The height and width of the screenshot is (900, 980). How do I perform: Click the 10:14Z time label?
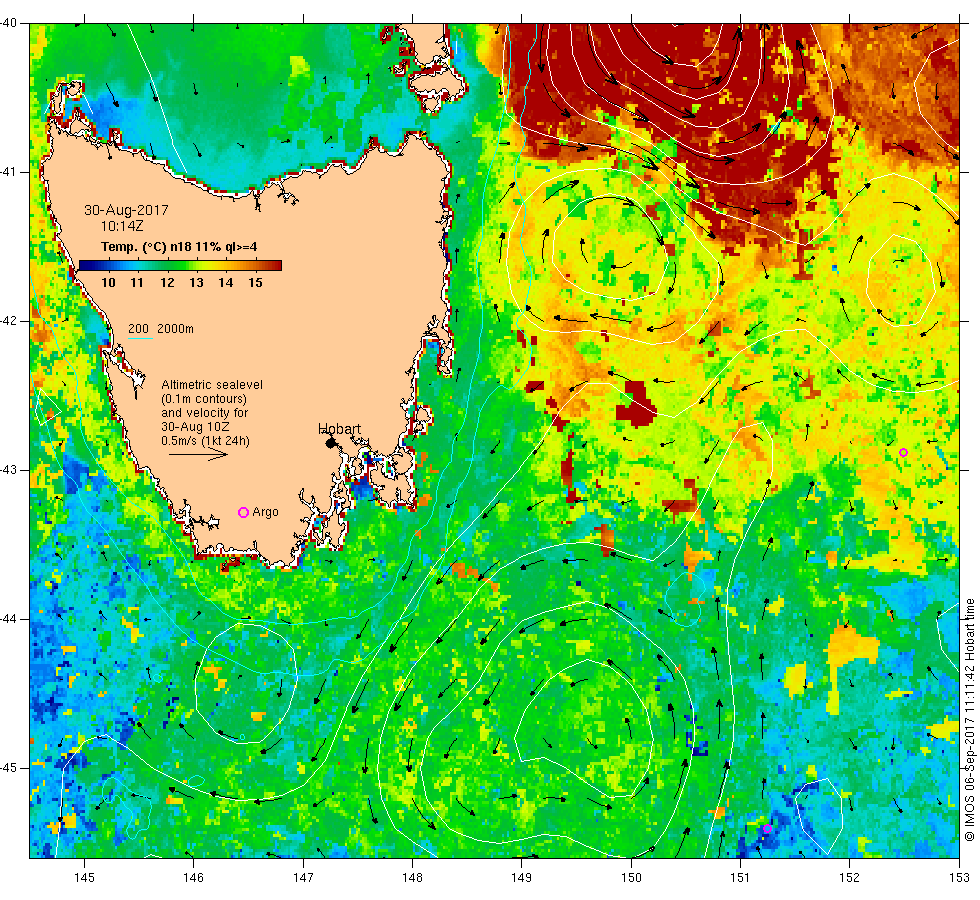click(x=122, y=226)
